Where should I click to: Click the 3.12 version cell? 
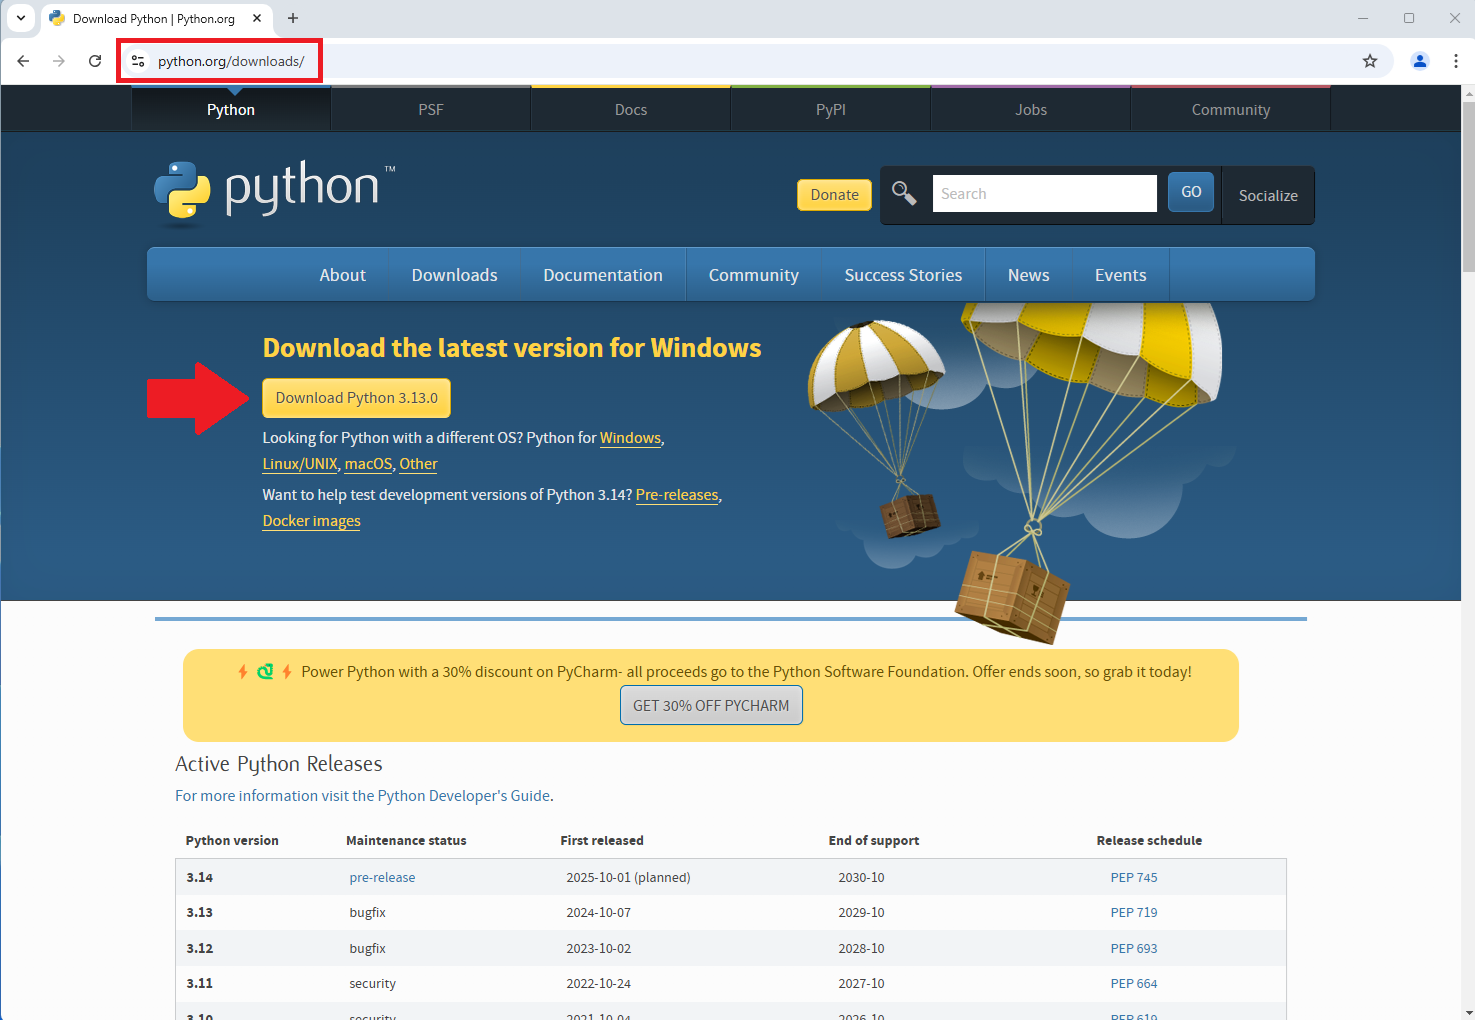[x=200, y=948]
